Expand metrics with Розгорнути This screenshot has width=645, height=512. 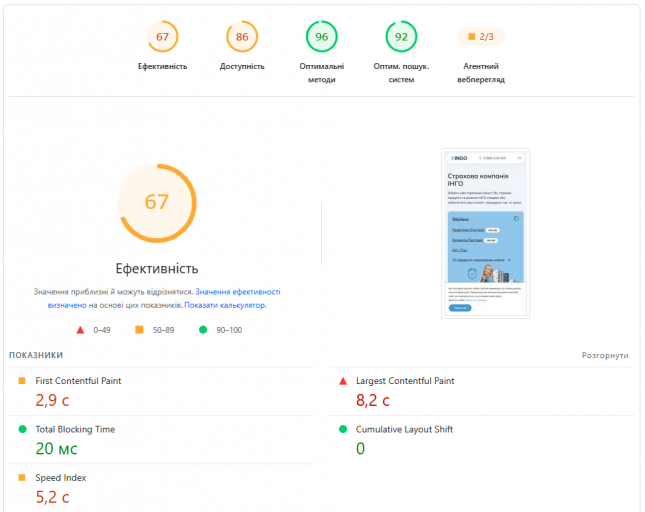pos(605,355)
